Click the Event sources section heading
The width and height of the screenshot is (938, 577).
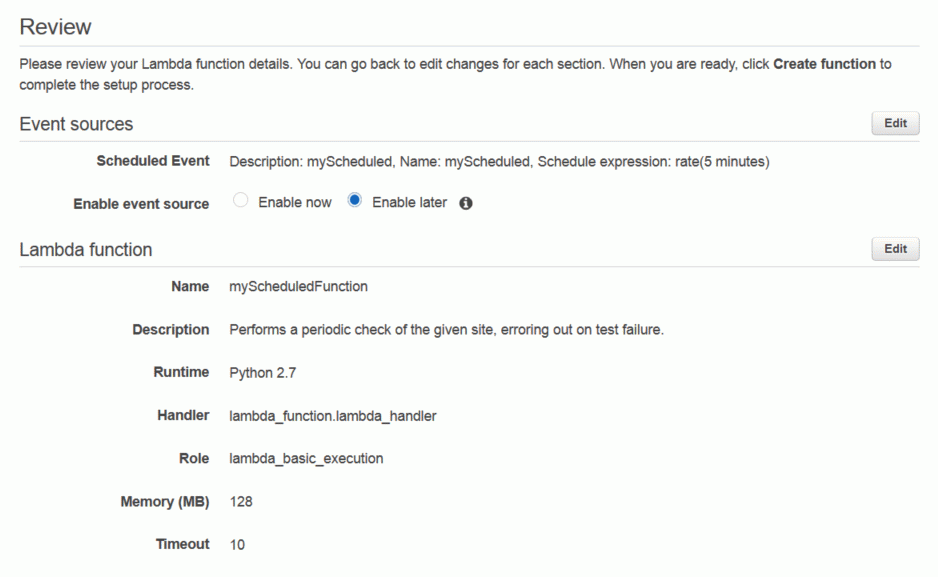point(76,124)
